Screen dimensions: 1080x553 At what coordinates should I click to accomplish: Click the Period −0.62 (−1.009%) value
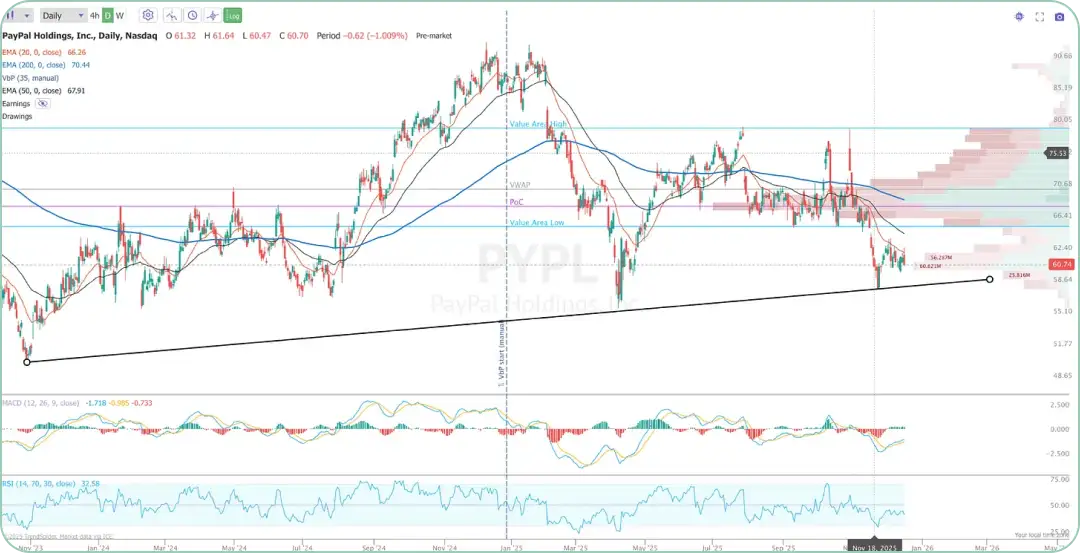click(x=362, y=35)
